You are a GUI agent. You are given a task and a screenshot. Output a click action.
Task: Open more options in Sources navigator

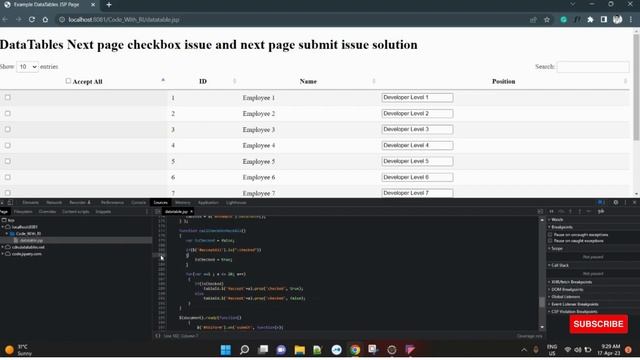pos(147,211)
